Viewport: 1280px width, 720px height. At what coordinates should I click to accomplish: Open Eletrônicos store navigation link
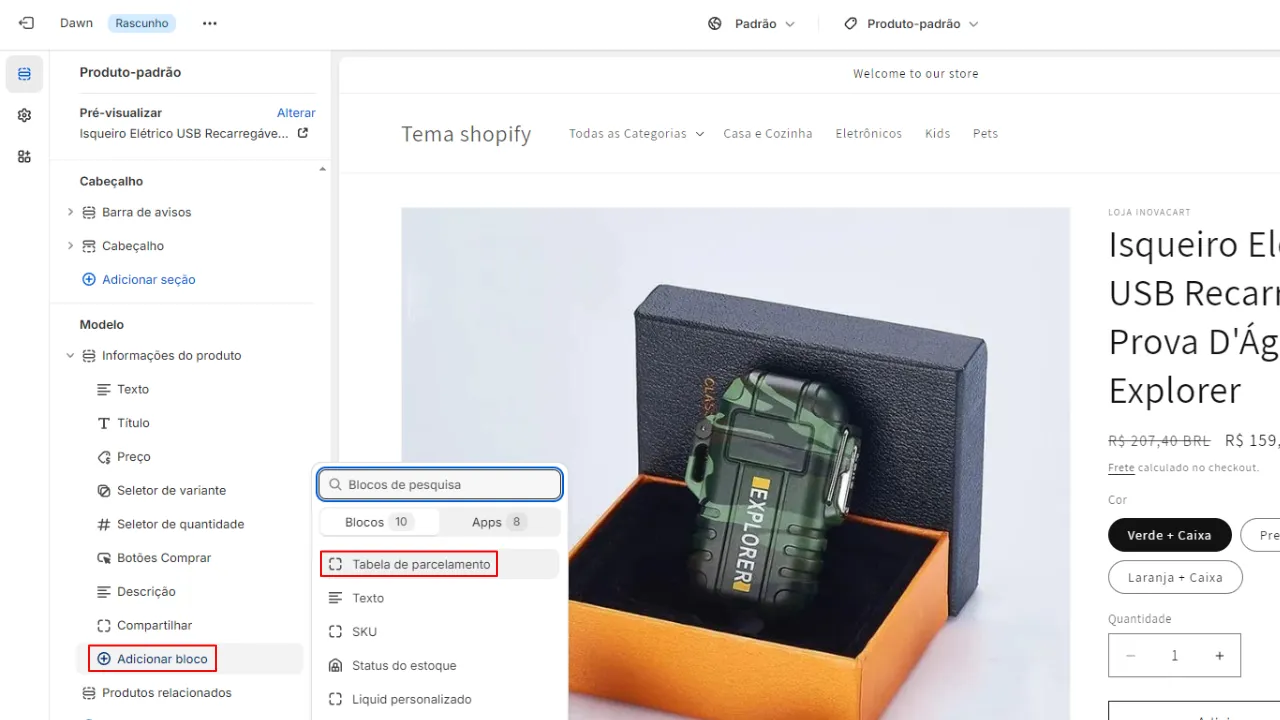[x=869, y=133]
